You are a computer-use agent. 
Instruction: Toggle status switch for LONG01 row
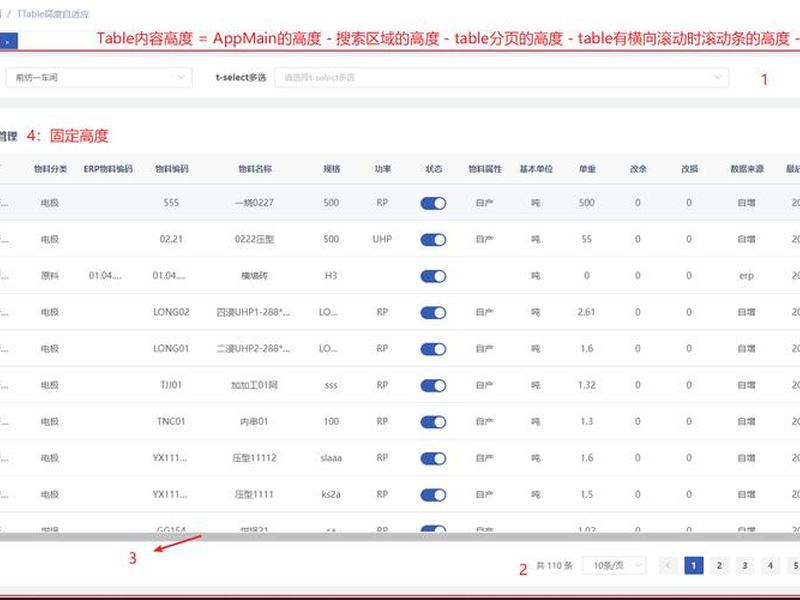tap(433, 349)
